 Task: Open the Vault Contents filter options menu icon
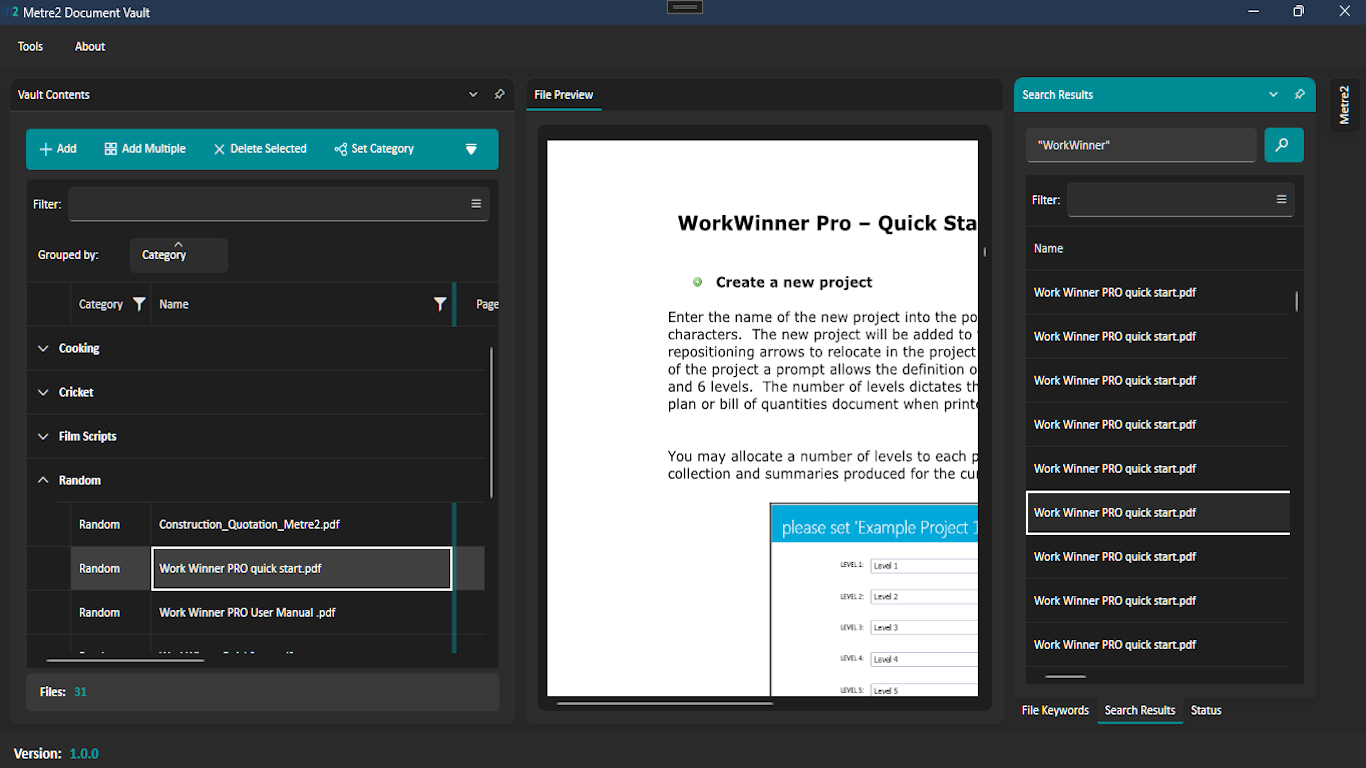pyautogui.click(x=476, y=204)
